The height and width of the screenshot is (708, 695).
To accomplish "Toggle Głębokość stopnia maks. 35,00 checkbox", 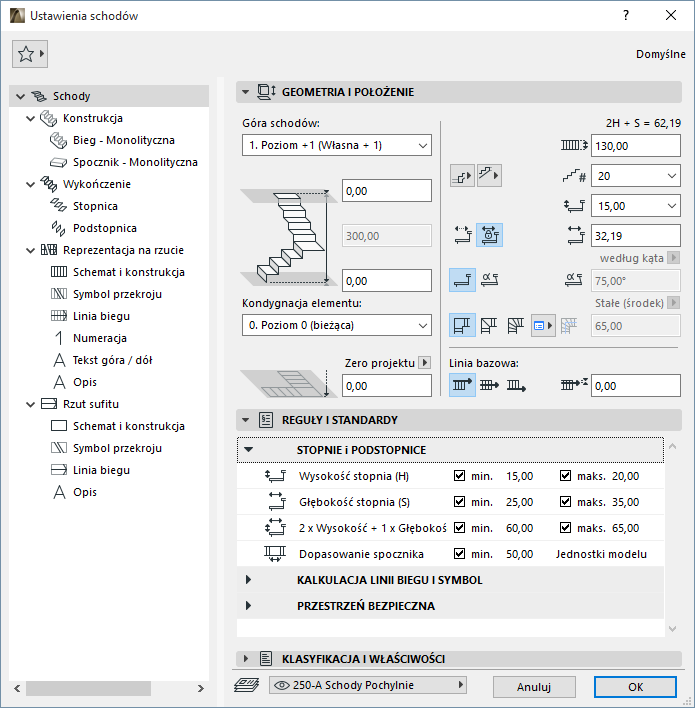I will [x=565, y=502].
